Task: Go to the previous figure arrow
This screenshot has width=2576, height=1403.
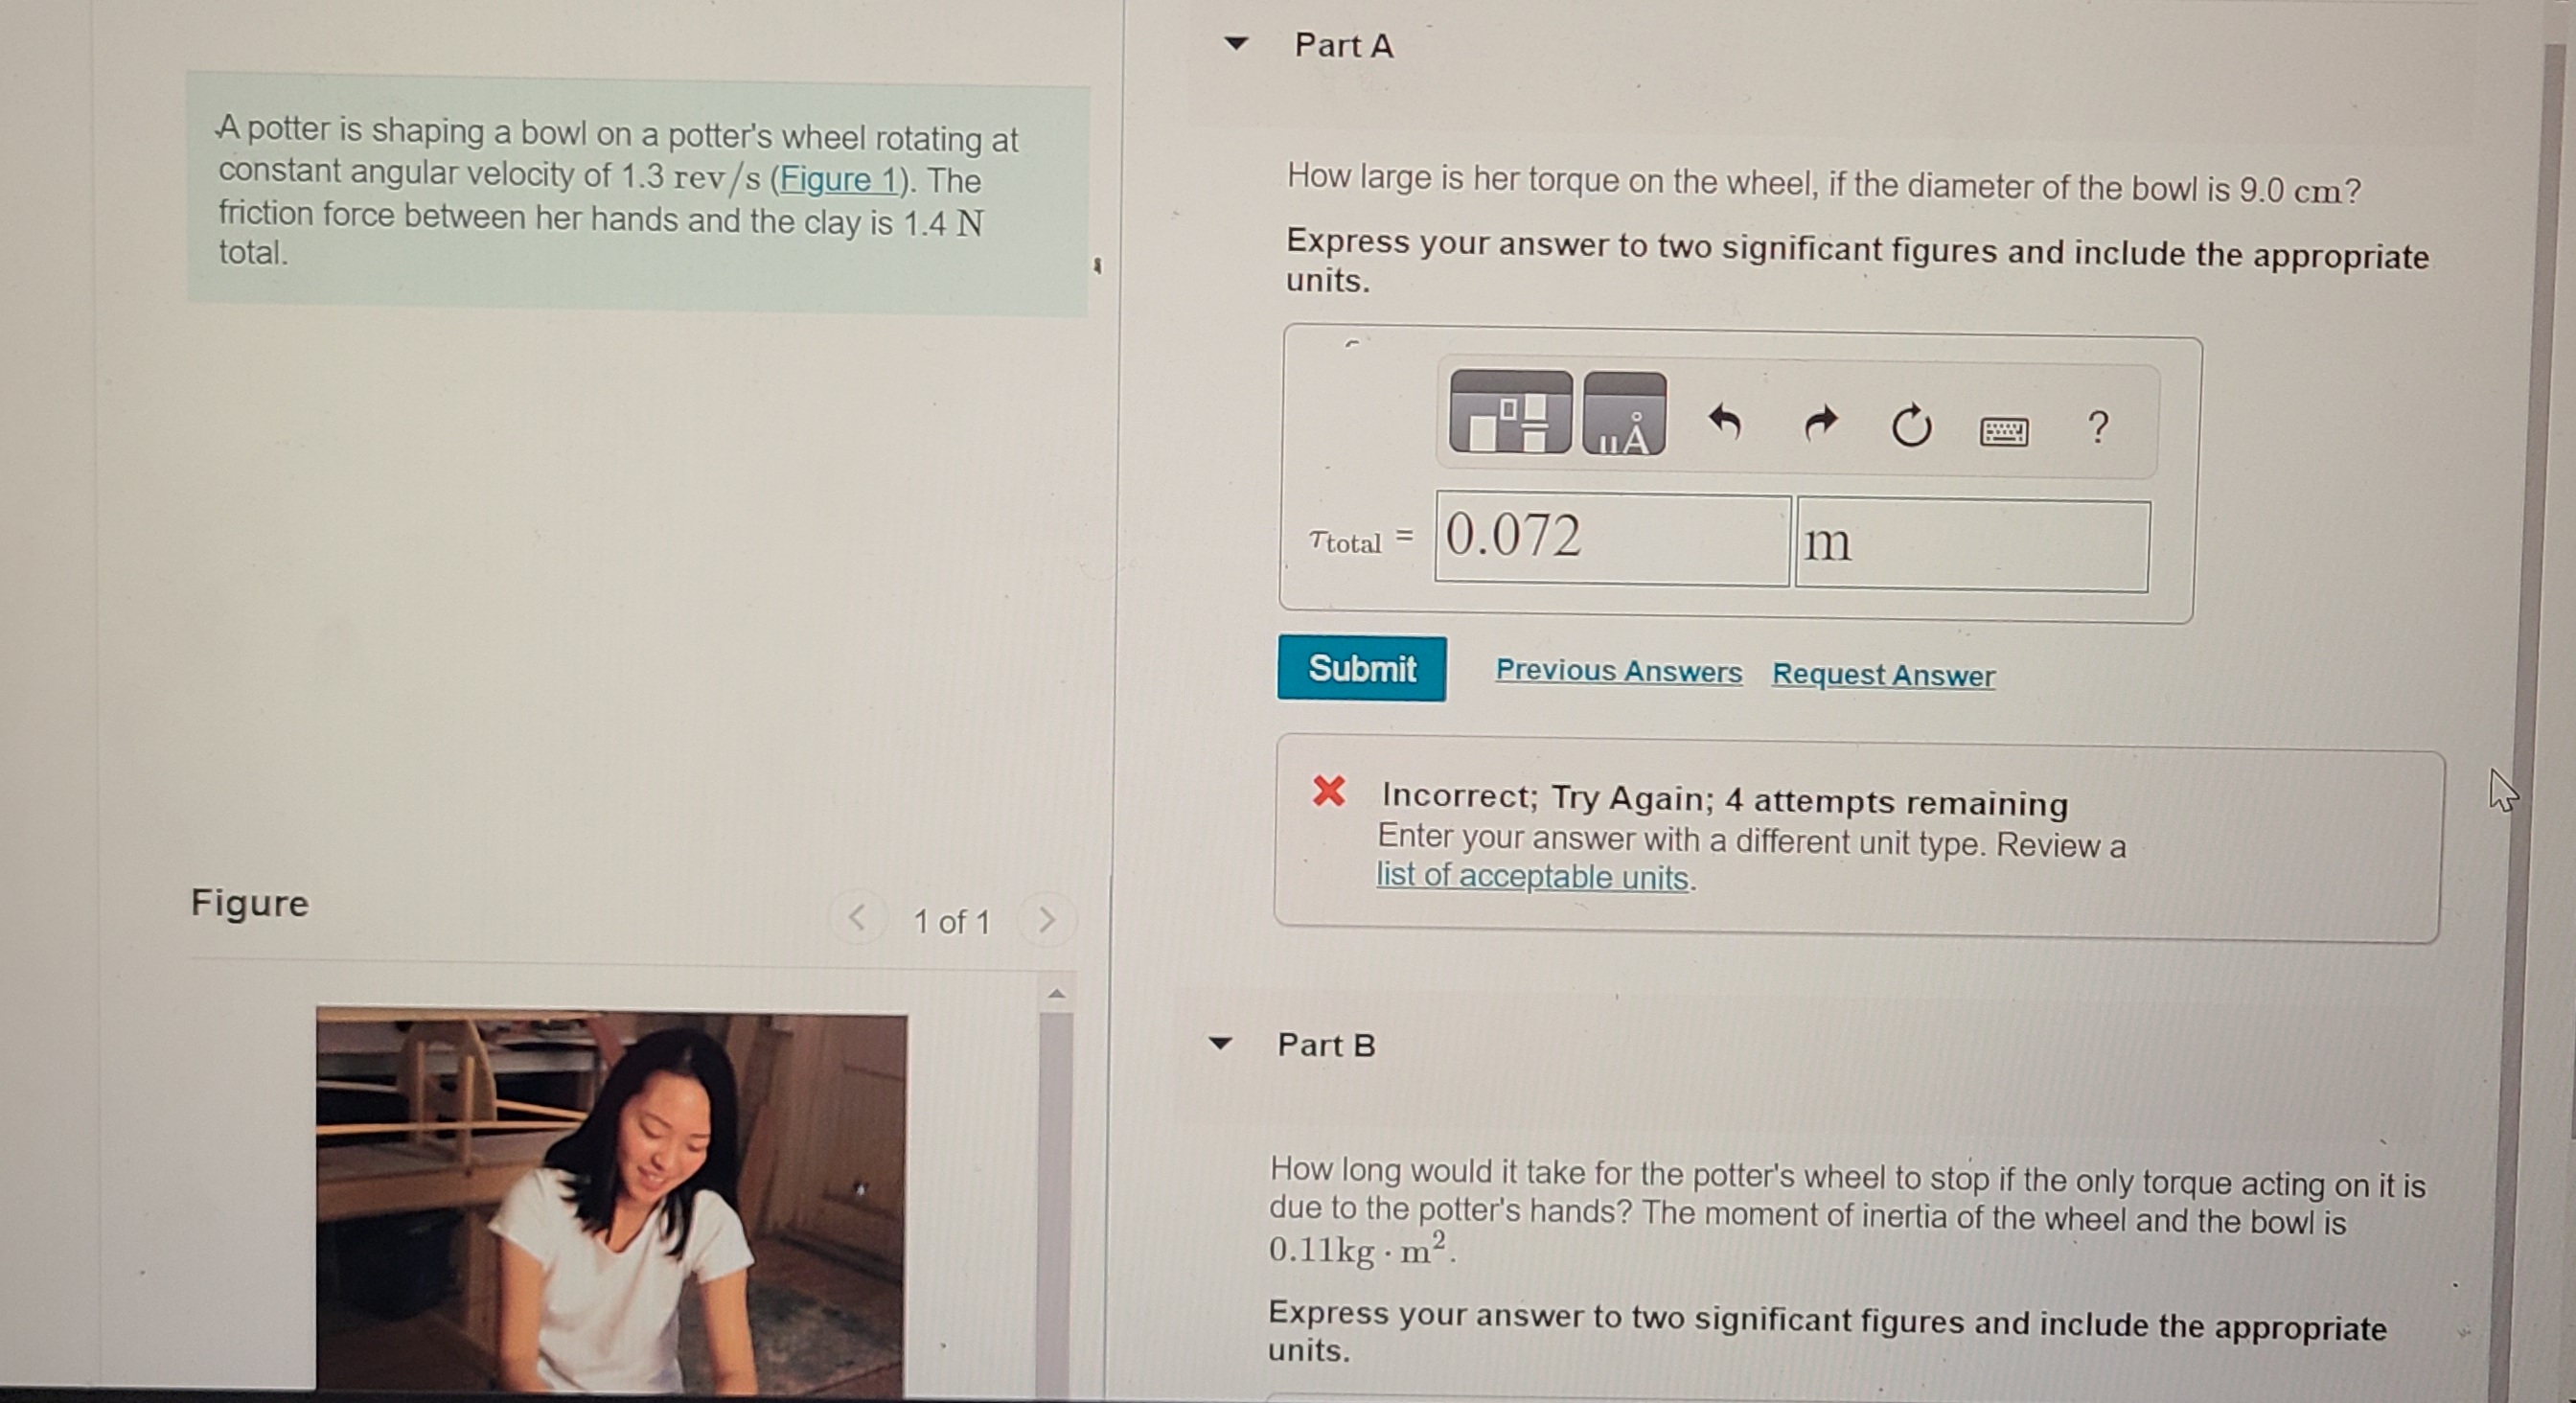Action: click(857, 916)
